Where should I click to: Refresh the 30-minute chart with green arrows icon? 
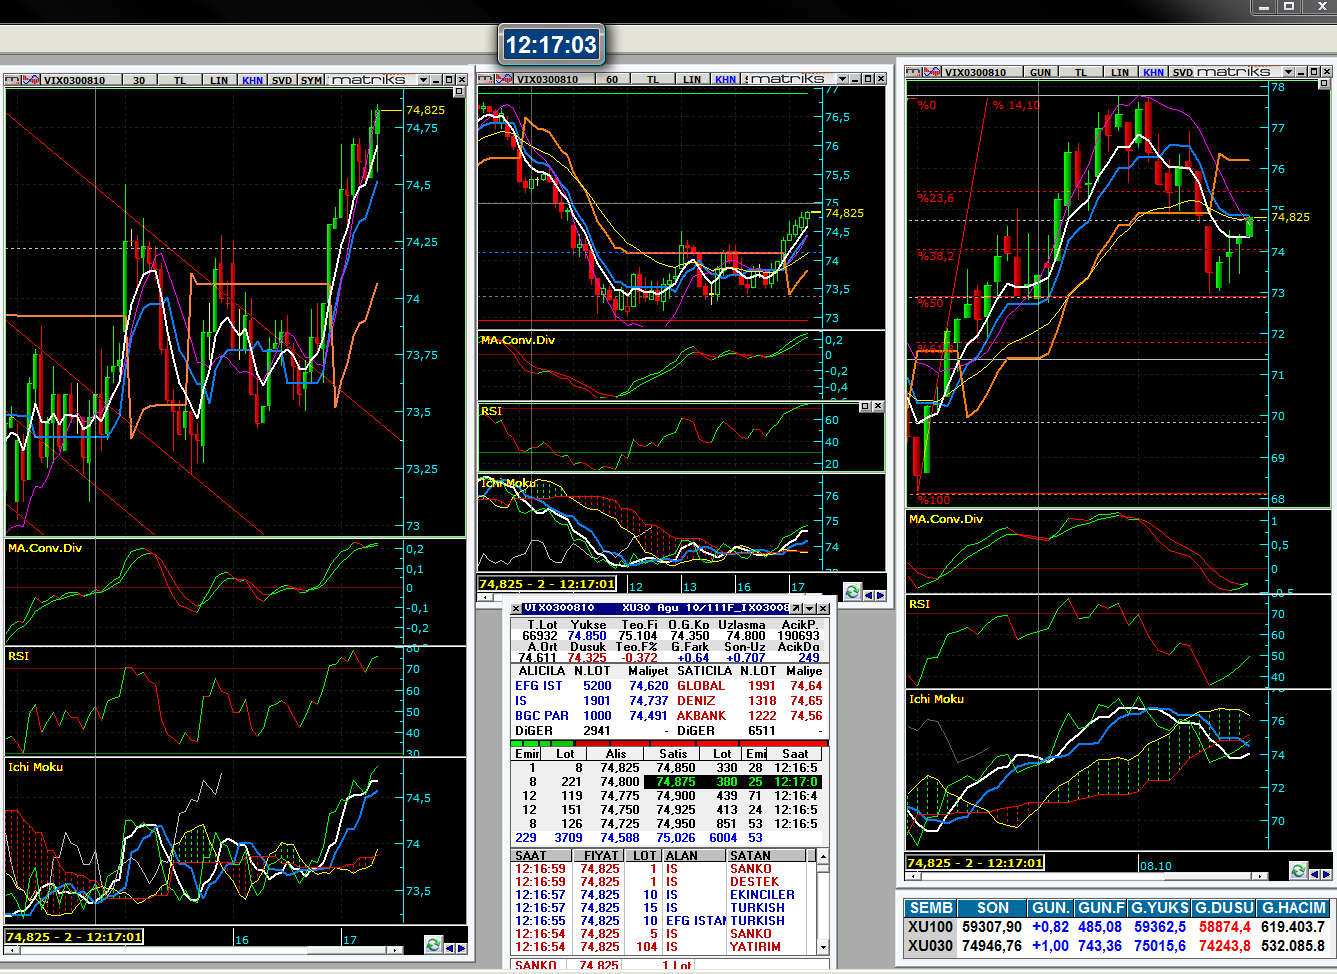click(433, 945)
